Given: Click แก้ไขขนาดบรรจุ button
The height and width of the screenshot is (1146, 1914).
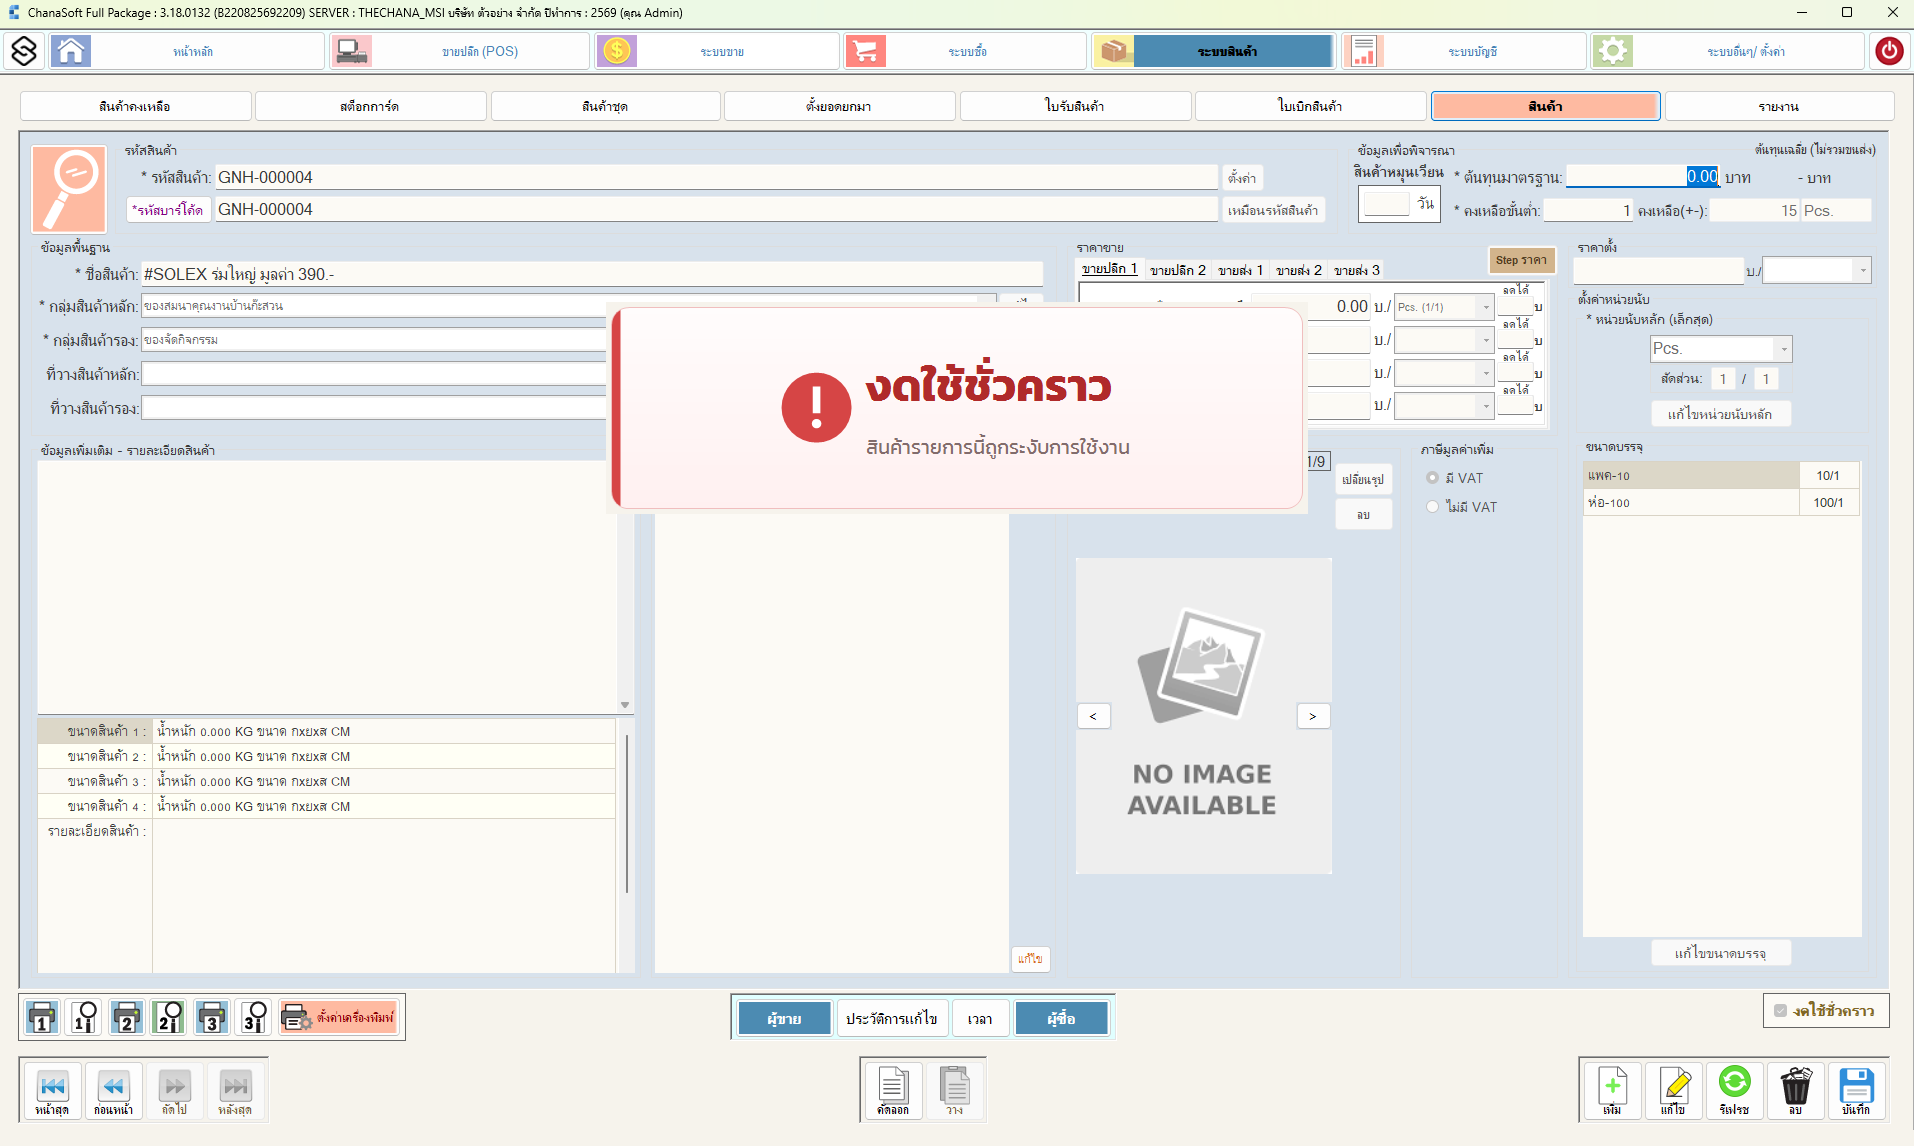Looking at the screenshot, I should (x=1720, y=953).
